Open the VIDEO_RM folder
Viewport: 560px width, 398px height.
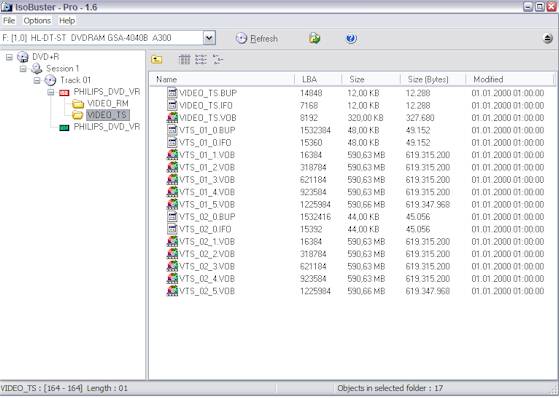[108, 104]
